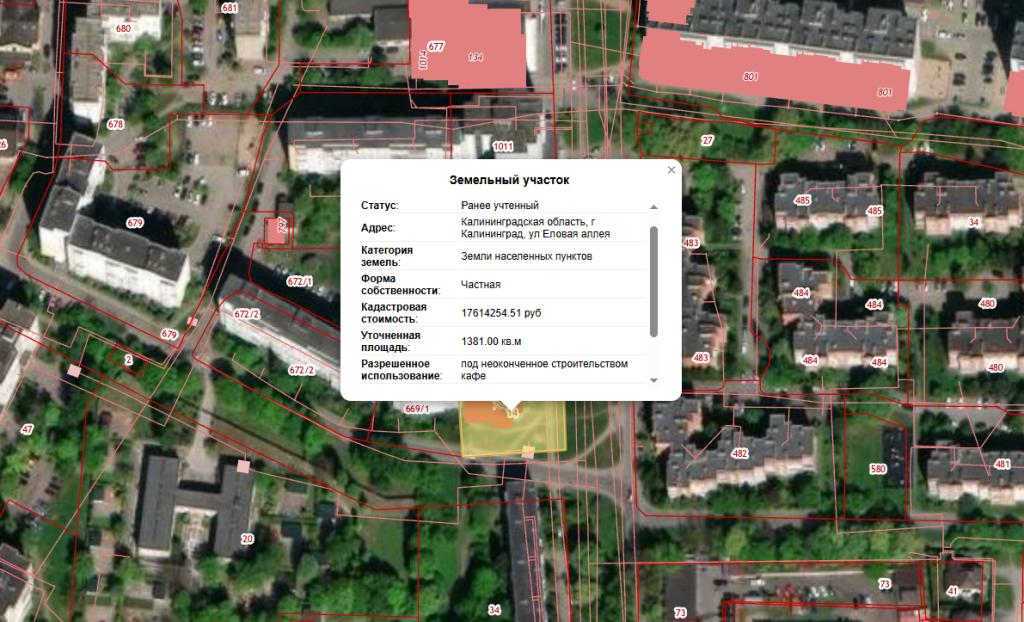The width and height of the screenshot is (1024, 622).
Task: Select building label 20 on the map
Action: (247, 539)
